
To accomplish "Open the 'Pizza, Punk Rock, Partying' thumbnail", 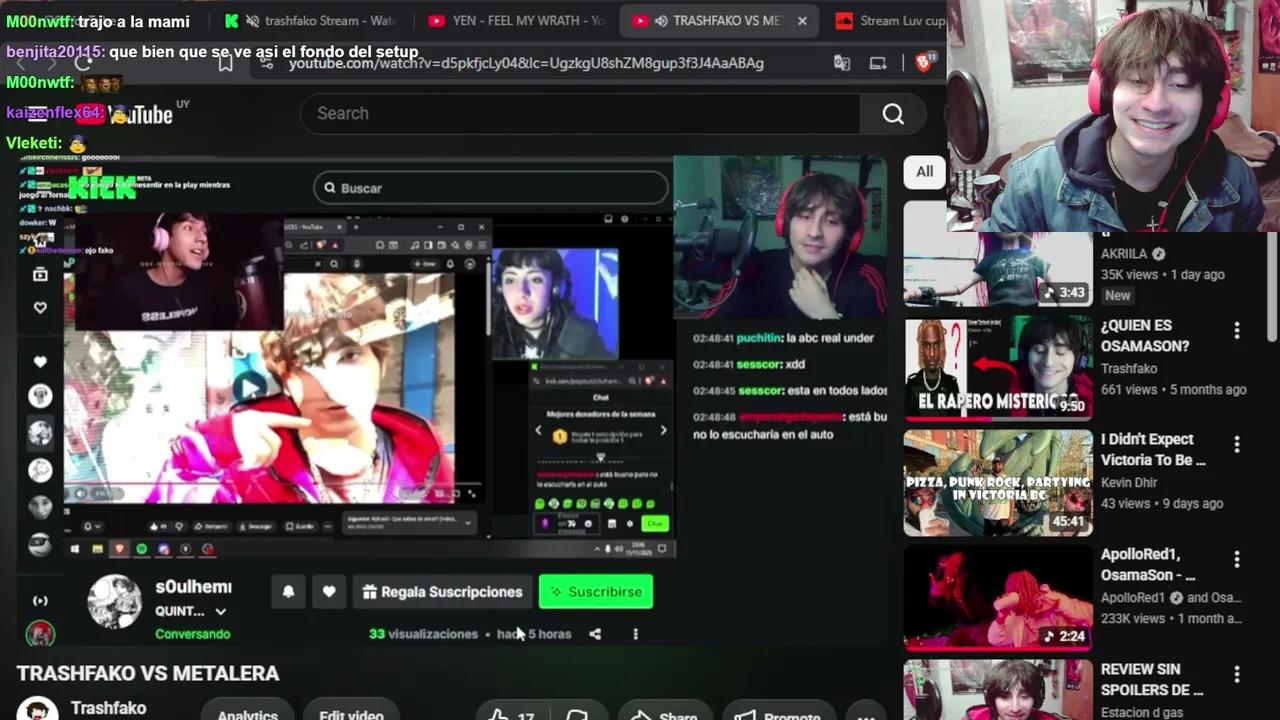I will [998, 483].
